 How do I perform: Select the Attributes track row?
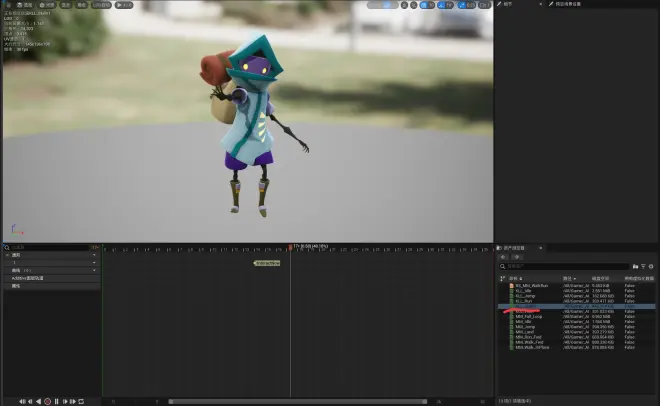tap(52, 286)
